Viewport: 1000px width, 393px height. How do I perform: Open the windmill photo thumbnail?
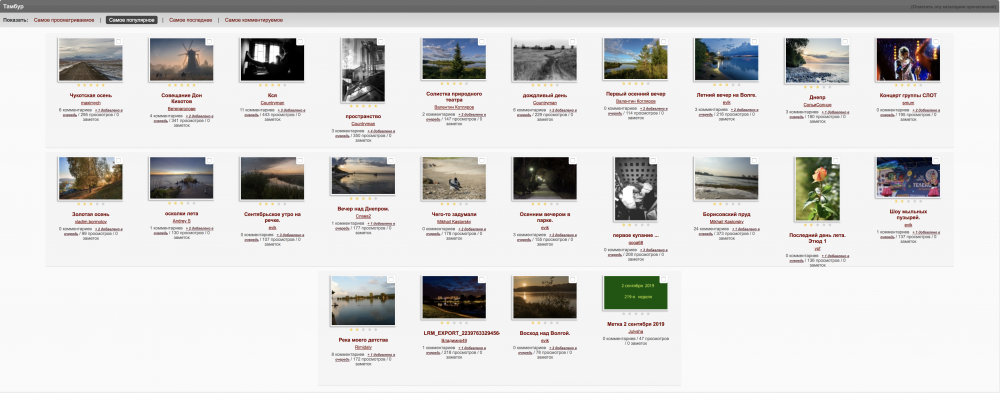(181, 59)
